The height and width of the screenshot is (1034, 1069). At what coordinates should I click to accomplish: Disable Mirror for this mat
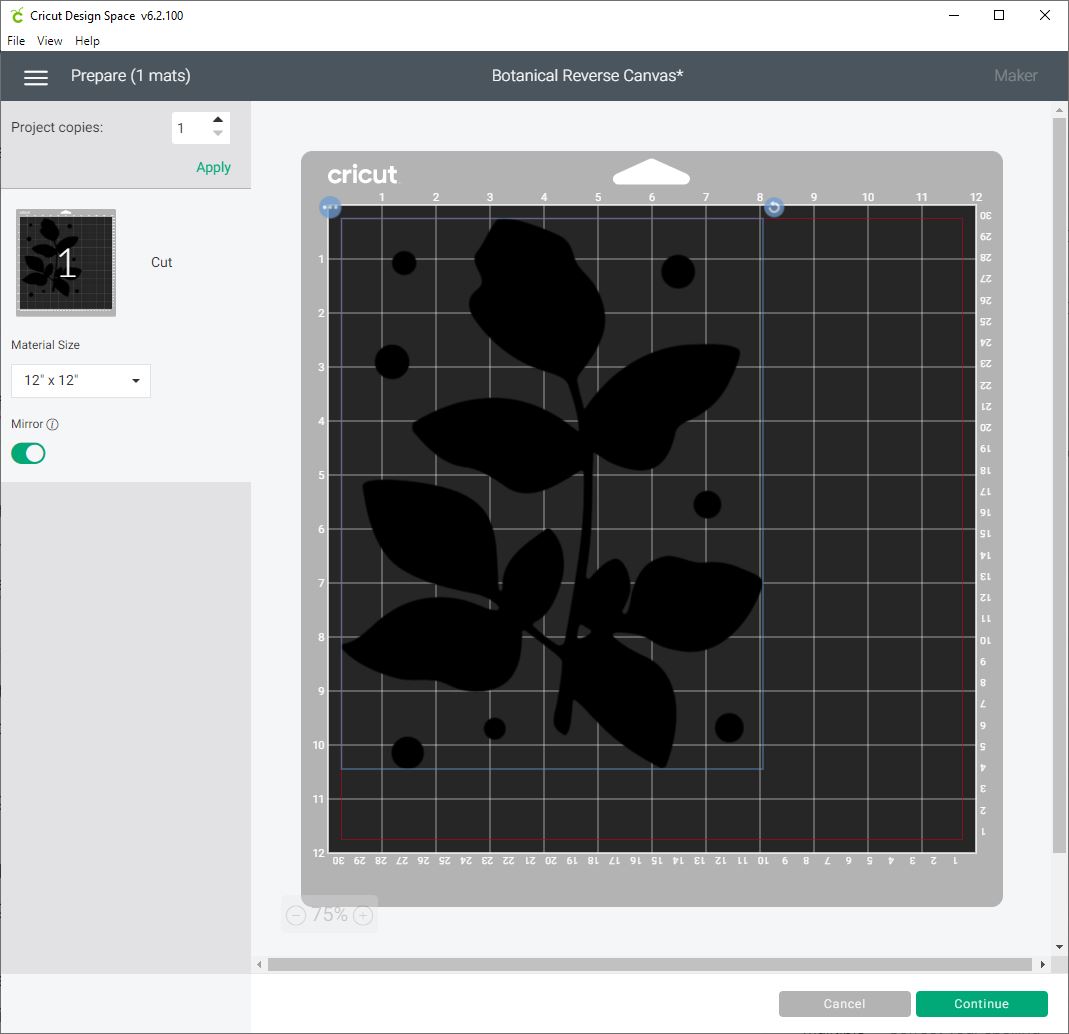28,453
